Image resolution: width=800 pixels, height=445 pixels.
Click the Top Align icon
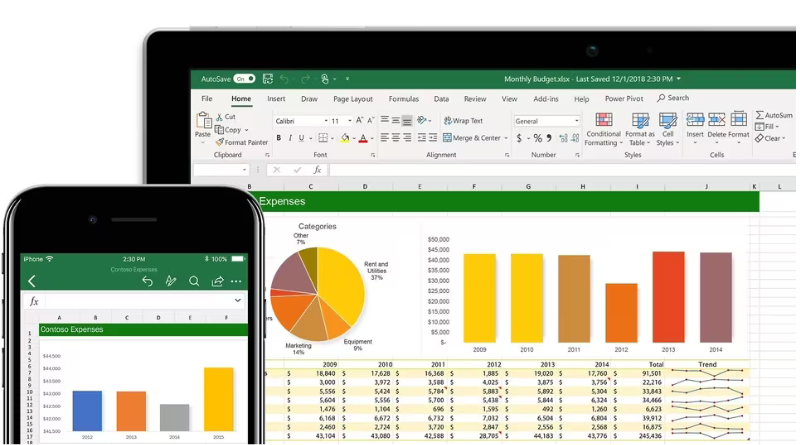coord(385,120)
